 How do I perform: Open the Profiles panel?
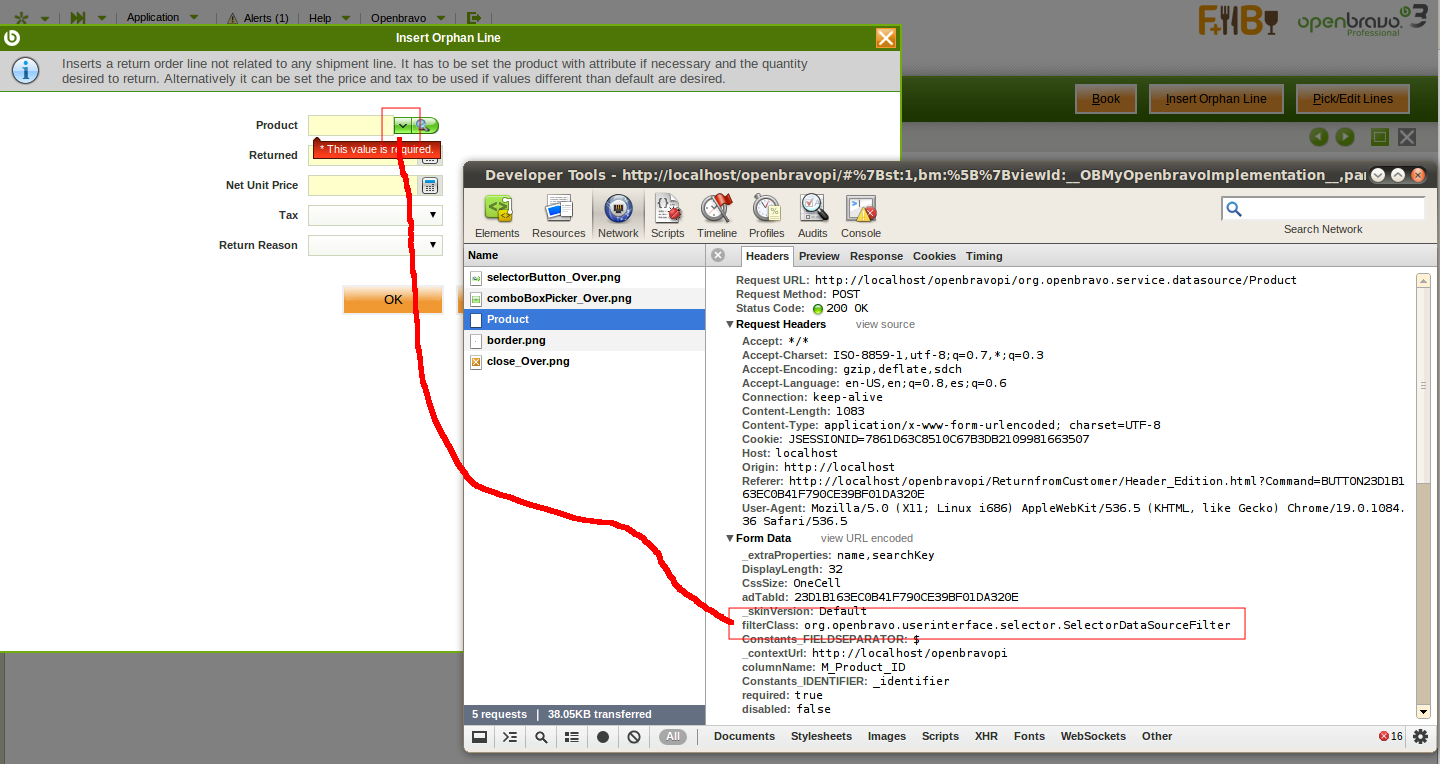767,216
